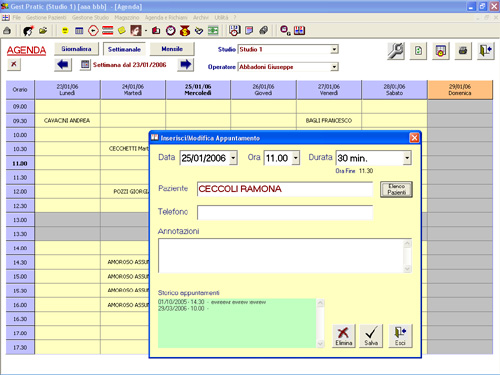Click the small red X button under AGENDA
Viewport: 500px width, 375px height.
coord(14,64)
